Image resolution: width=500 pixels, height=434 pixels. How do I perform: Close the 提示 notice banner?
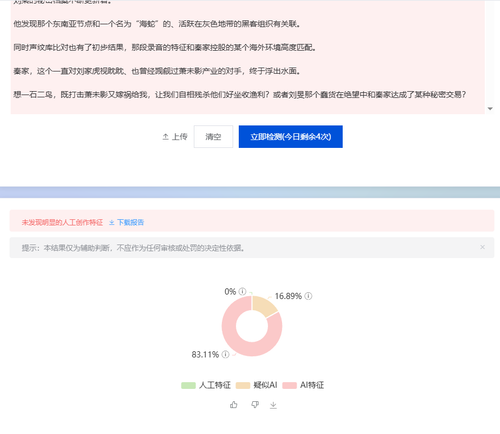[x=482, y=247]
